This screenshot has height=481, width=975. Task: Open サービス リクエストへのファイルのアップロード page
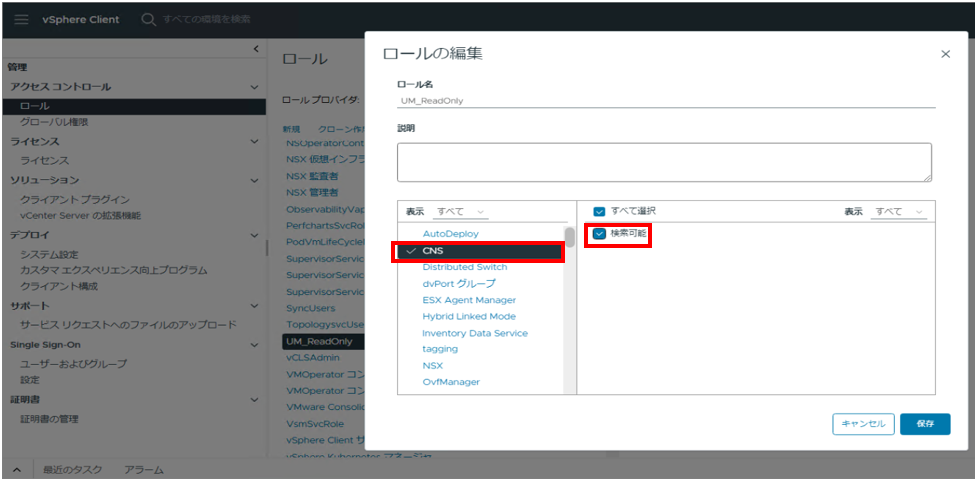click(x=128, y=324)
